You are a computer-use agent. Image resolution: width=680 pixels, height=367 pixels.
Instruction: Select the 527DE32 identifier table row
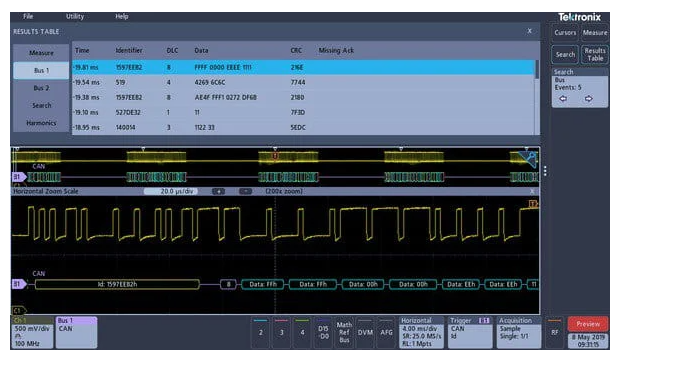click(304, 112)
